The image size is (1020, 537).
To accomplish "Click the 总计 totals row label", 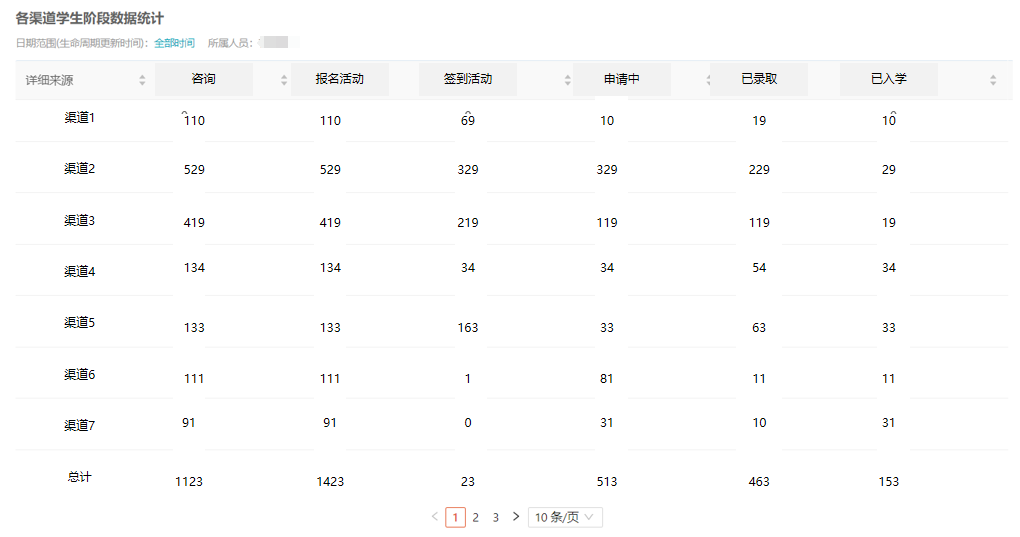I will (x=79, y=477).
